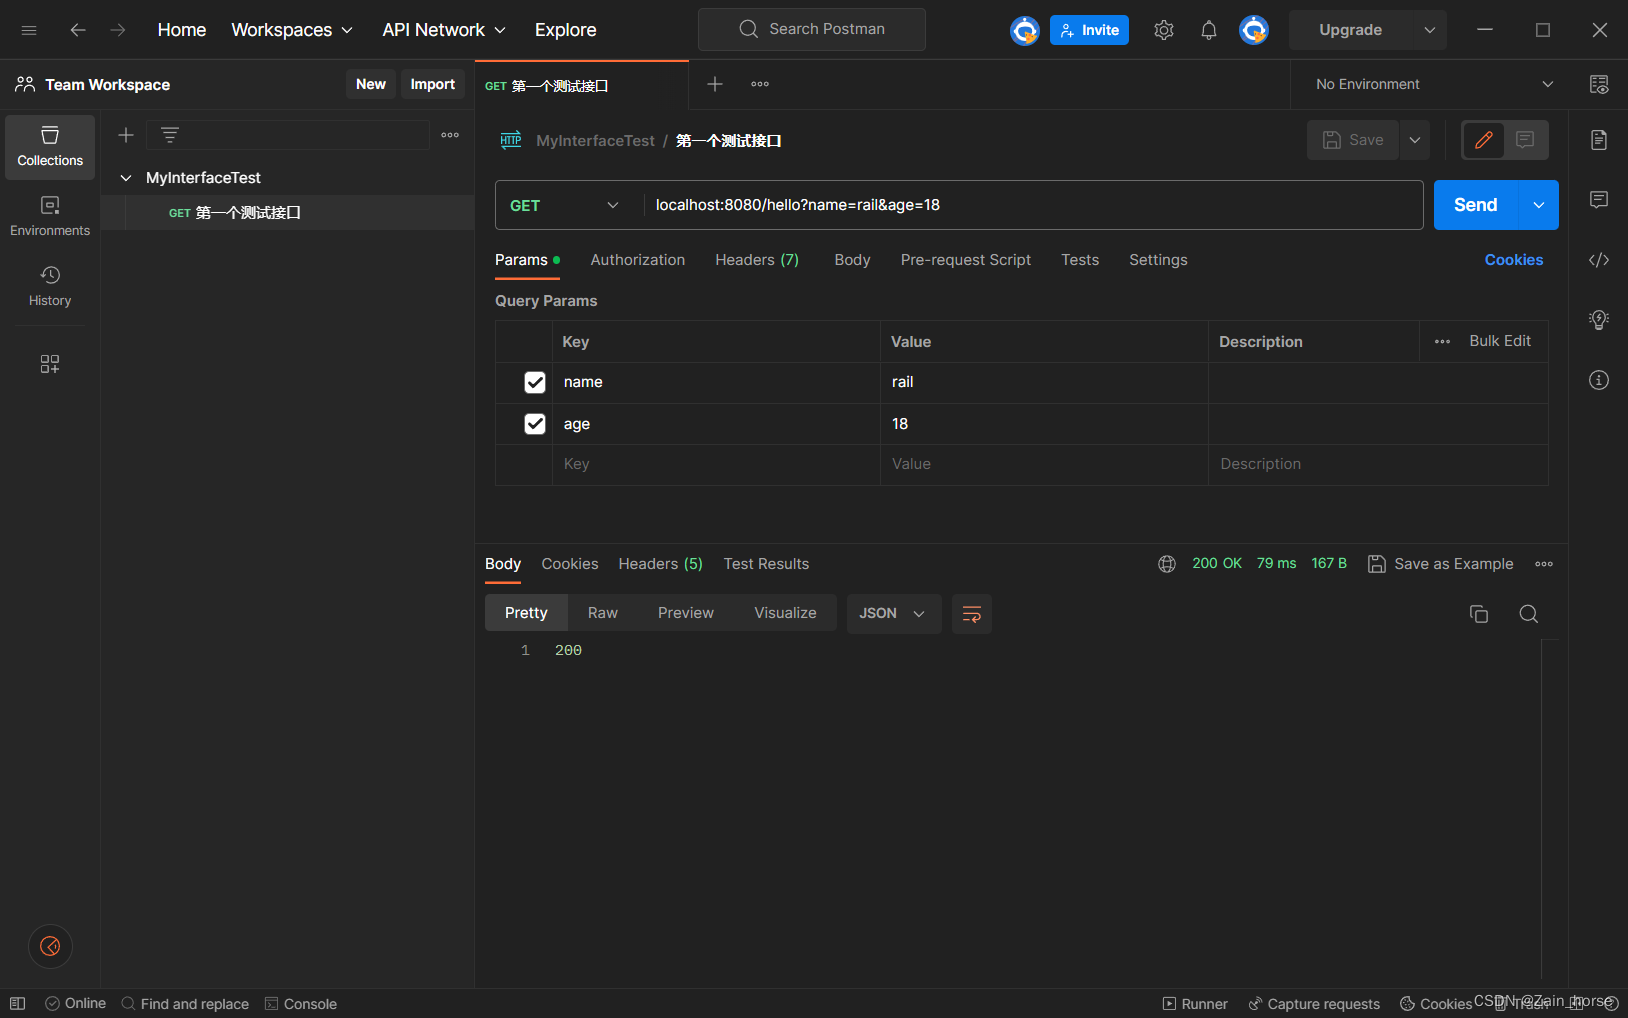
Task: Open the related requests lightbulb icon
Action: (1599, 320)
